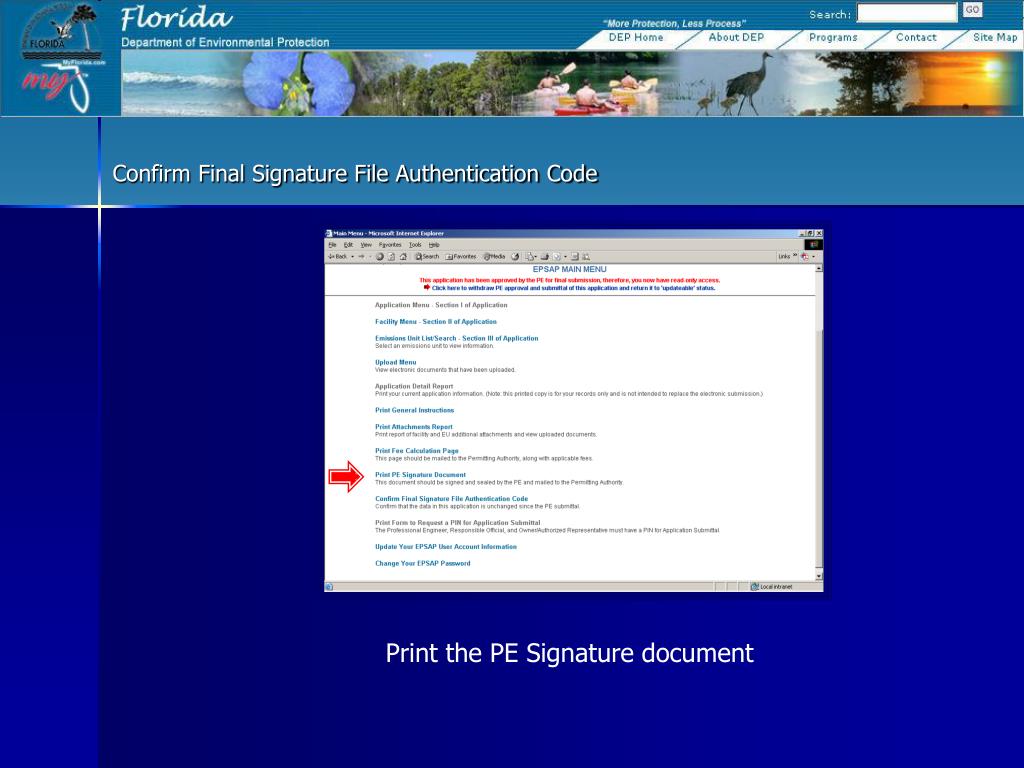Open the Acrobat toolbar dropdown arrow
Image resolution: width=1024 pixels, height=768 pixels.
coord(813,257)
